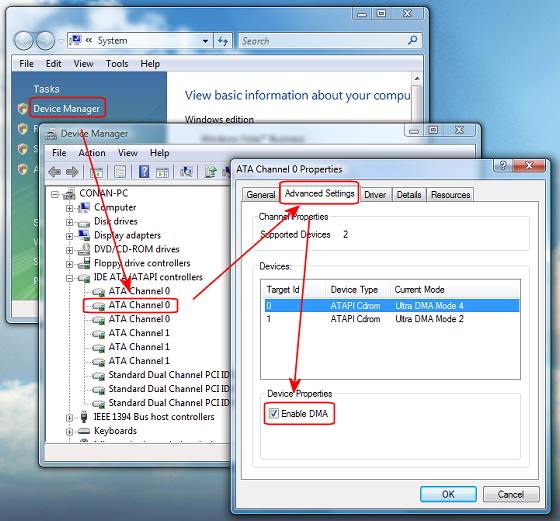Image resolution: width=560 pixels, height=521 pixels.
Task: Open the Action menu in Device Manager
Action: tap(92, 153)
